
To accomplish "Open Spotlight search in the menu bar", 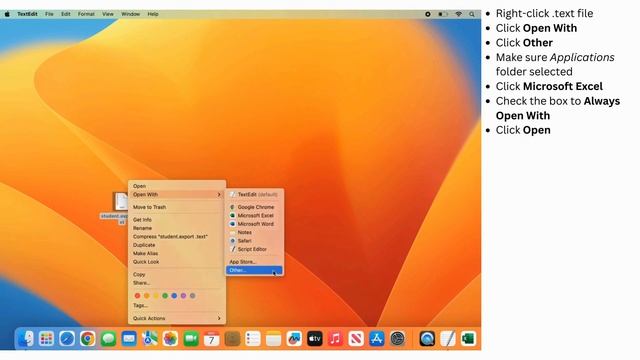I will [472, 14].
